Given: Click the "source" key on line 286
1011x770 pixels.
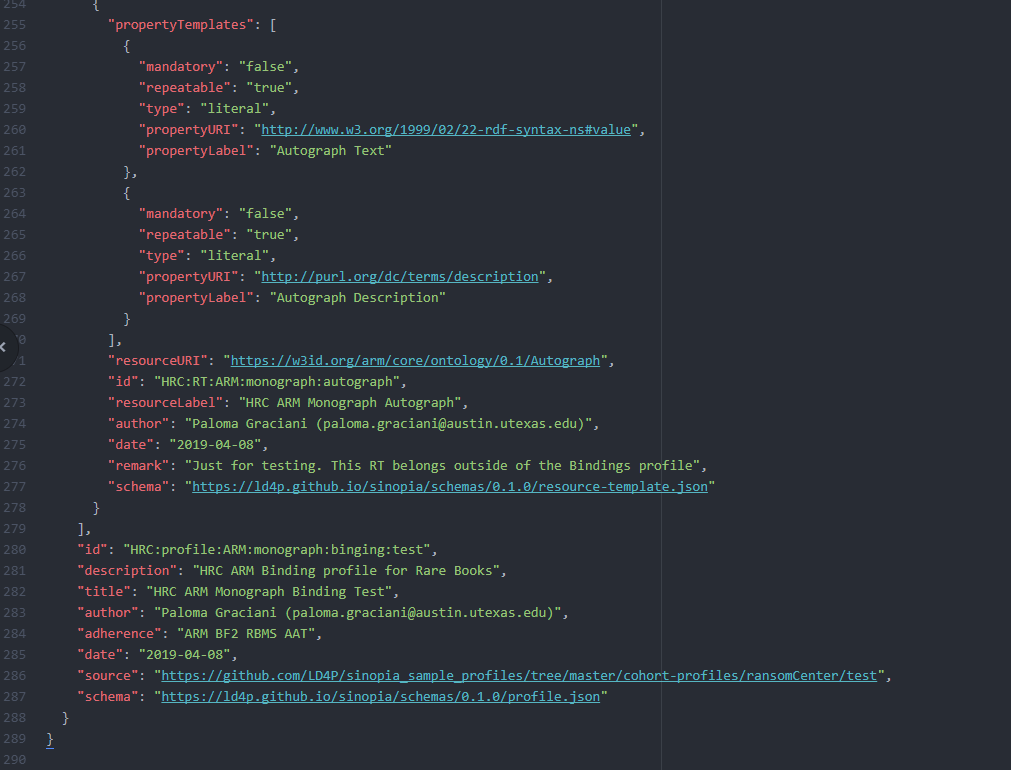Looking at the screenshot, I should [108, 675].
